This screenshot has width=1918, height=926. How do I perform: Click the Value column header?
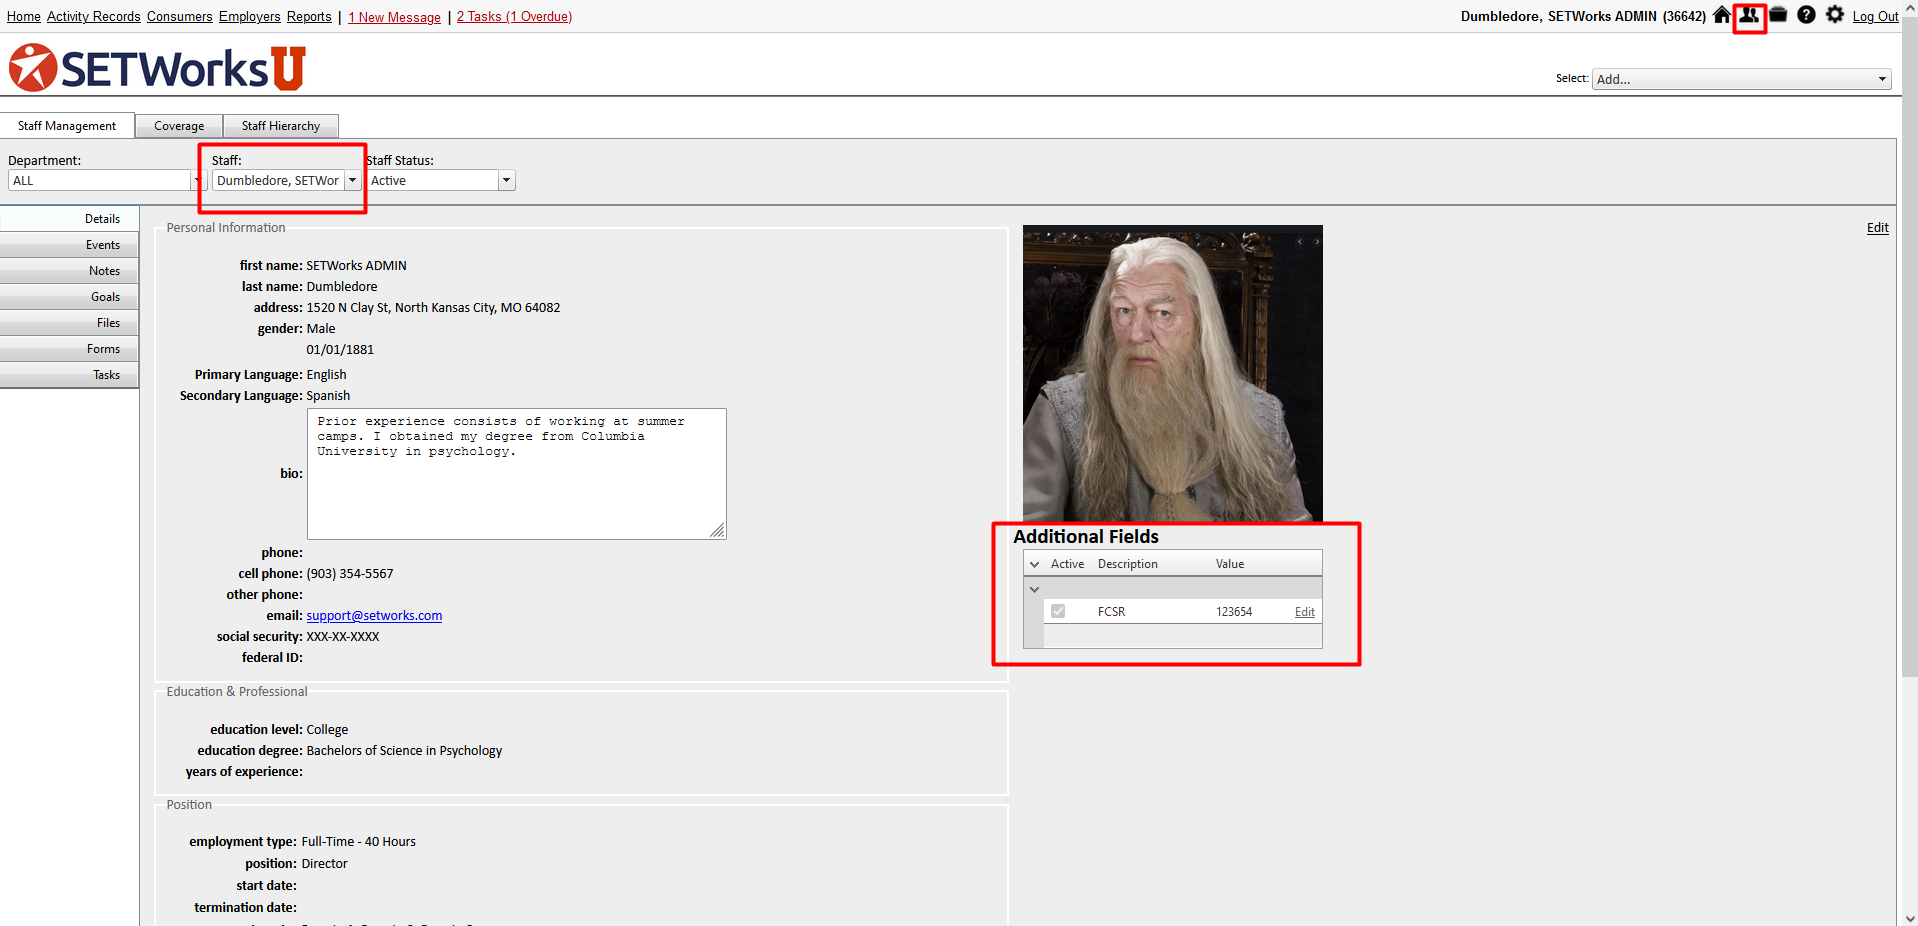pyautogui.click(x=1230, y=564)
